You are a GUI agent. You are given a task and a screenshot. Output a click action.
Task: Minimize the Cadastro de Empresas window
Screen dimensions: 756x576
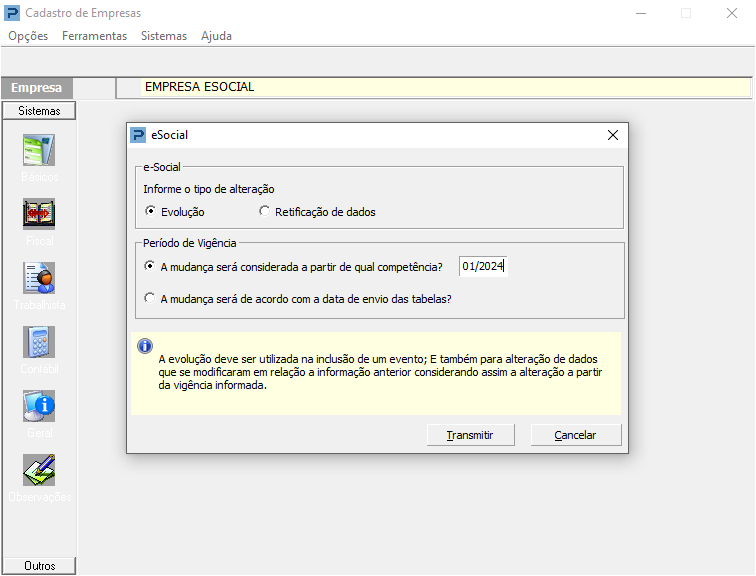point(641,13)
